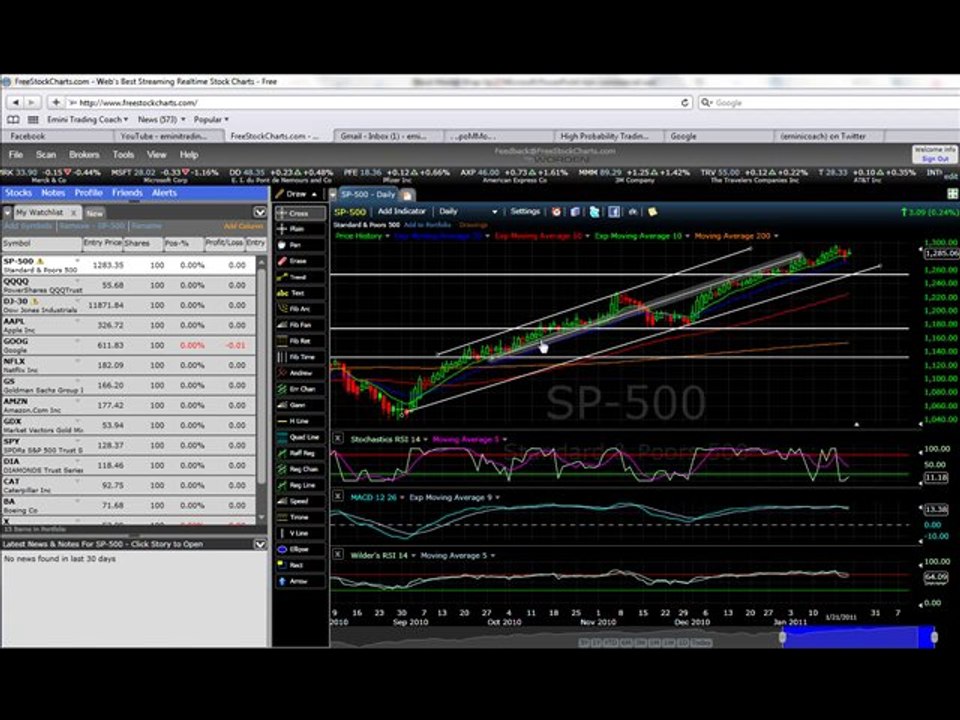
Task: Open the Brokers menu
Action: [84, 155]
